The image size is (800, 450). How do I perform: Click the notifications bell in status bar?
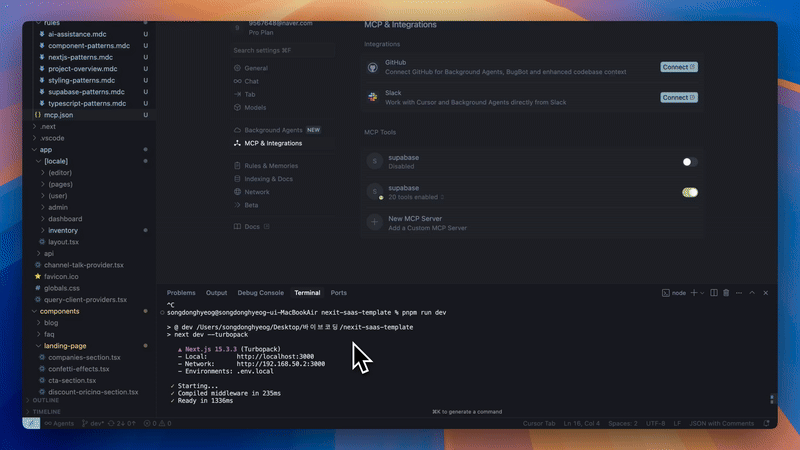(768, 423)
